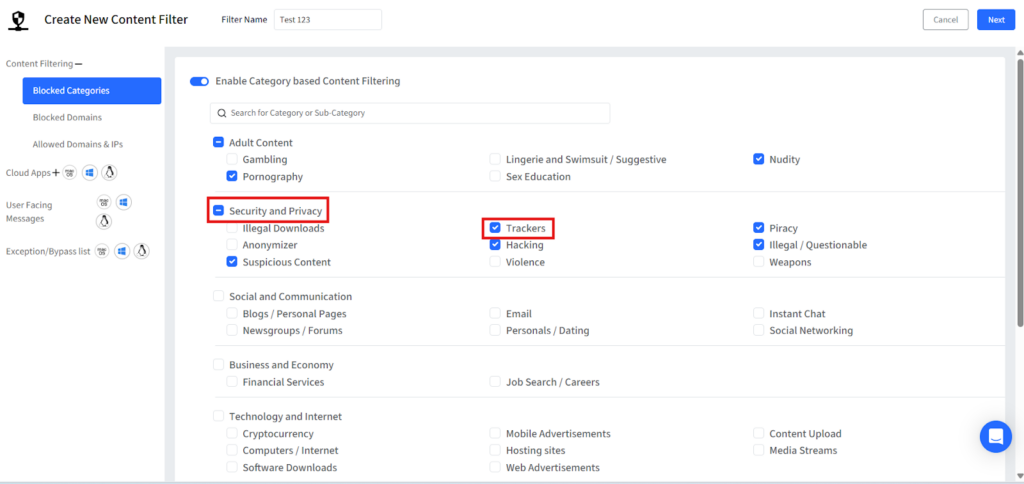This screenshot has height=484, width=1024.
Task: Check the Social and Communication category
Action: point(218,297)
